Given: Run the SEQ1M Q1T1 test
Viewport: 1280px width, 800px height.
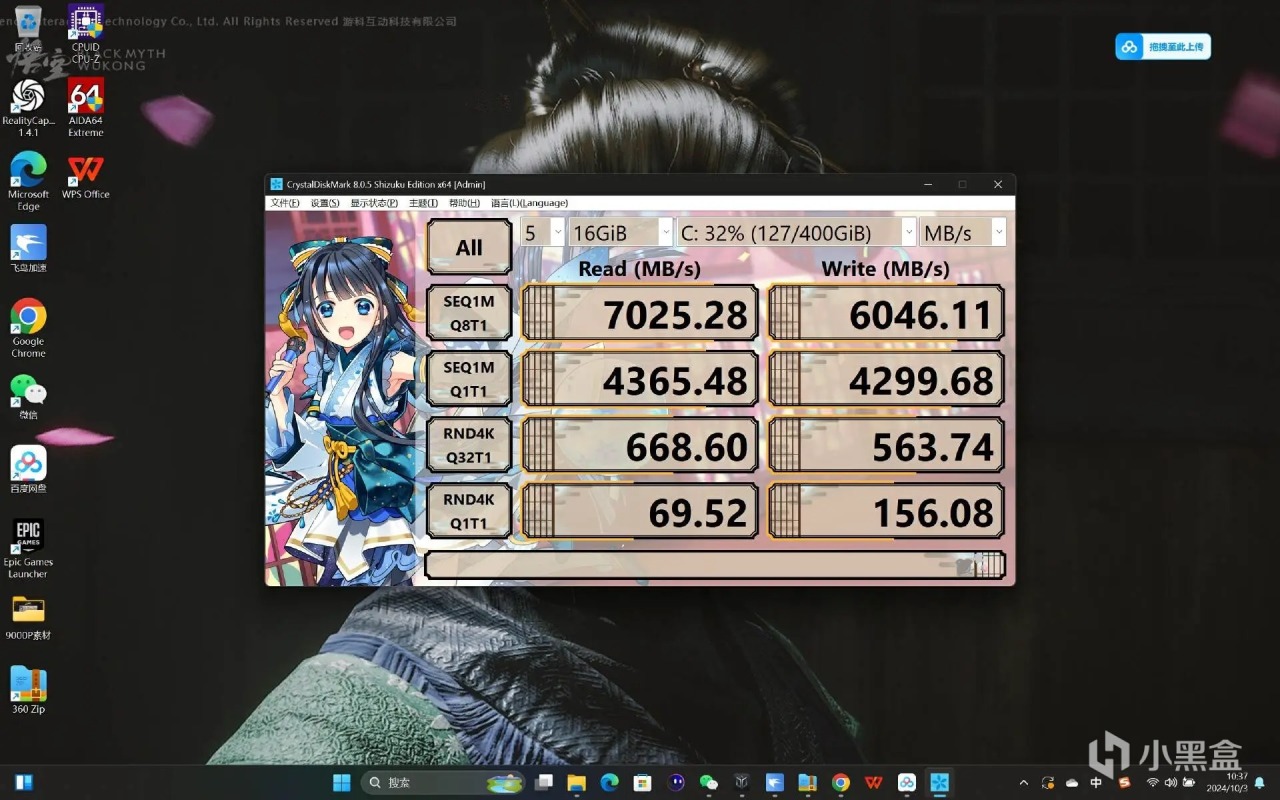Looking at the screenshot, I should (x=469, y=379).
